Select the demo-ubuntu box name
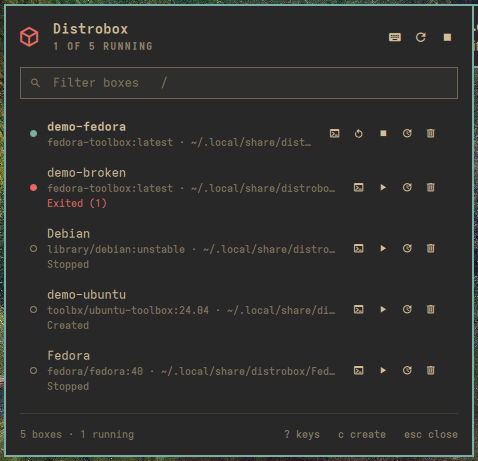This screenshot has width=478, height=461. pos(87,295)
